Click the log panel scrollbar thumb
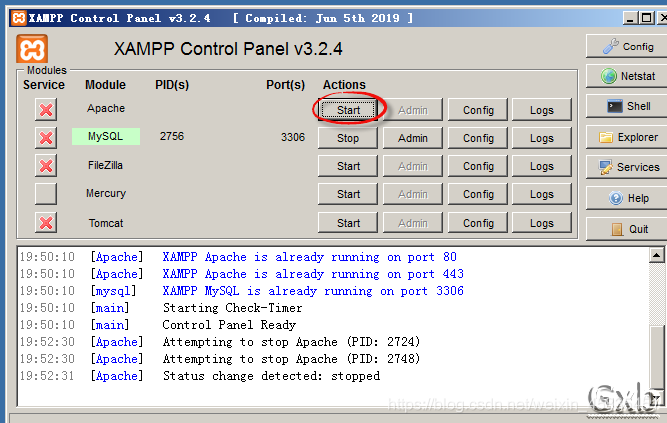Screen dimensions: 667x423 click(656, 357)
